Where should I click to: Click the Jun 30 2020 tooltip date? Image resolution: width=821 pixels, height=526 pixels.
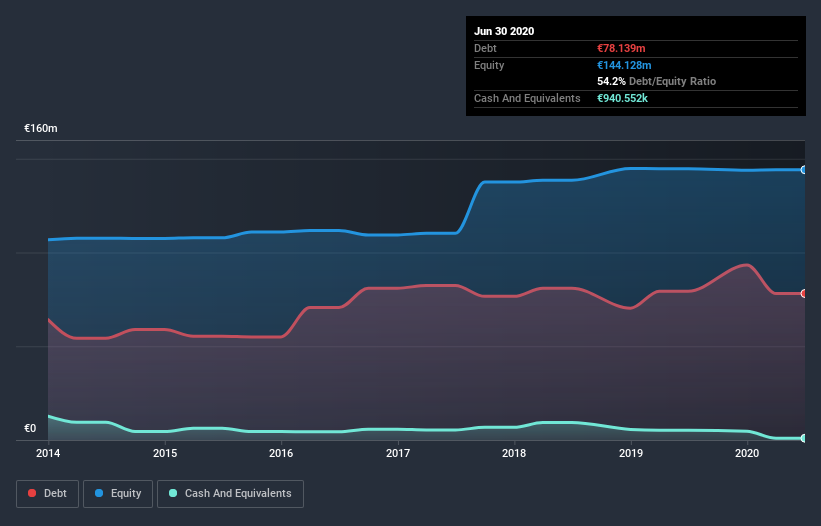click(x=504, y=31)
